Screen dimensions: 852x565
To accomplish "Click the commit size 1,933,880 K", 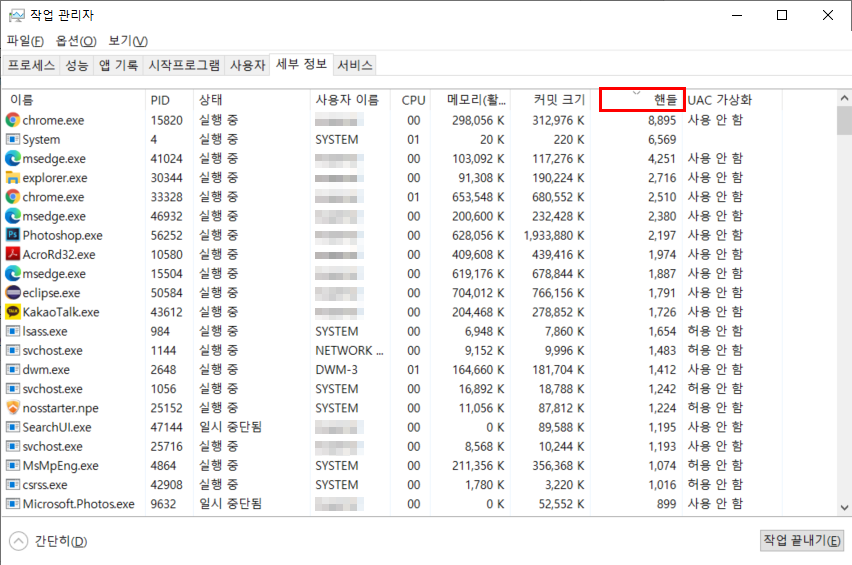I will [x=554, y=235].
